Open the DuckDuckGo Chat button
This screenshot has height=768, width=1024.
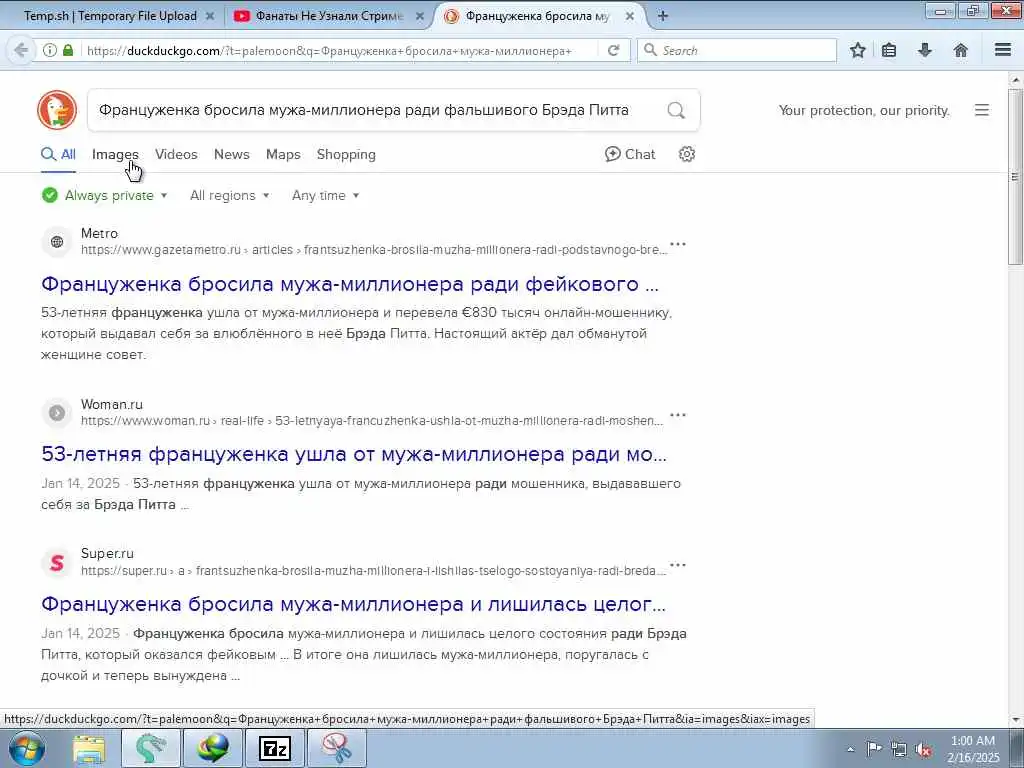click(630, 154)
